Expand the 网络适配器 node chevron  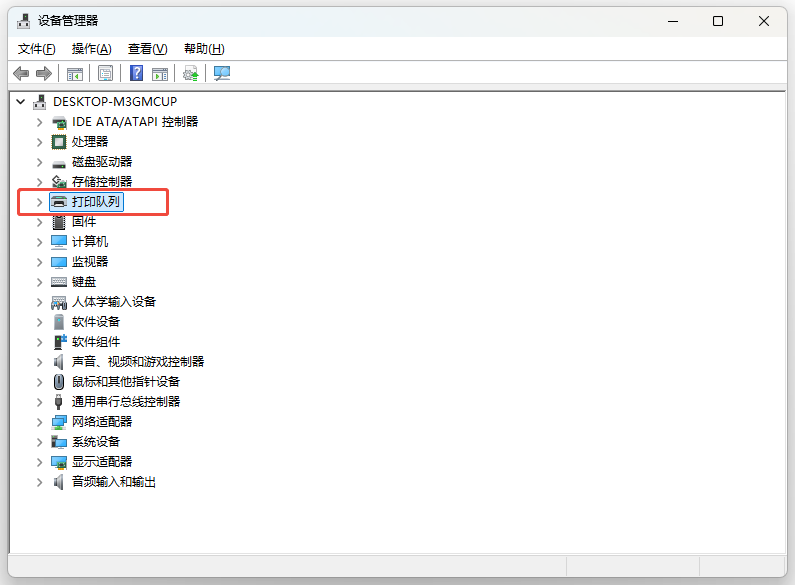[x=40, y=422]
